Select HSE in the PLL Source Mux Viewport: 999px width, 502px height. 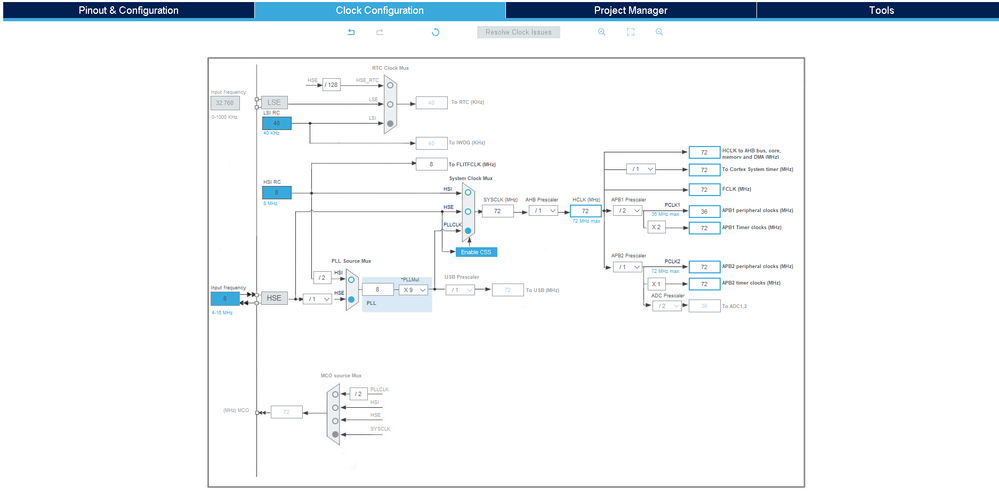(351, 299)
